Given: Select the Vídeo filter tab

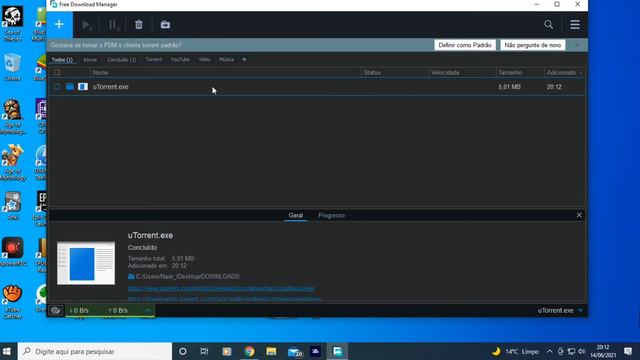Looking at the screenshot, I should coord(204,60).
